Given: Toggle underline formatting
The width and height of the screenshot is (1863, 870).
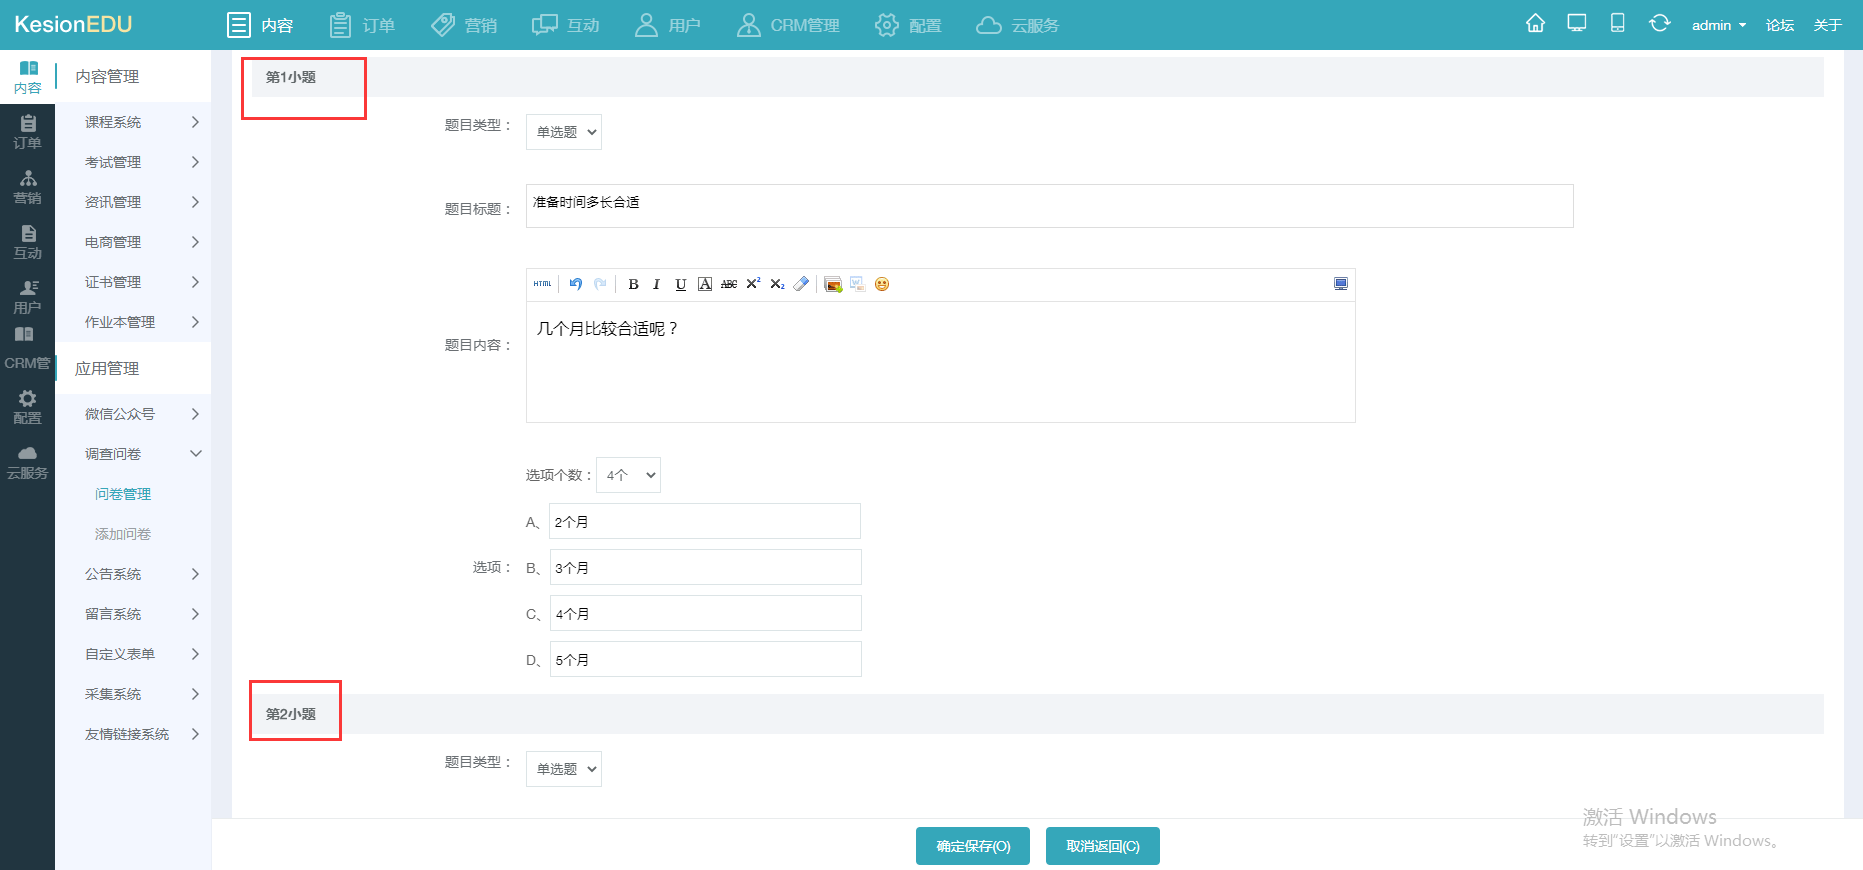Looking at the screenshot, I should coord(681,284).
